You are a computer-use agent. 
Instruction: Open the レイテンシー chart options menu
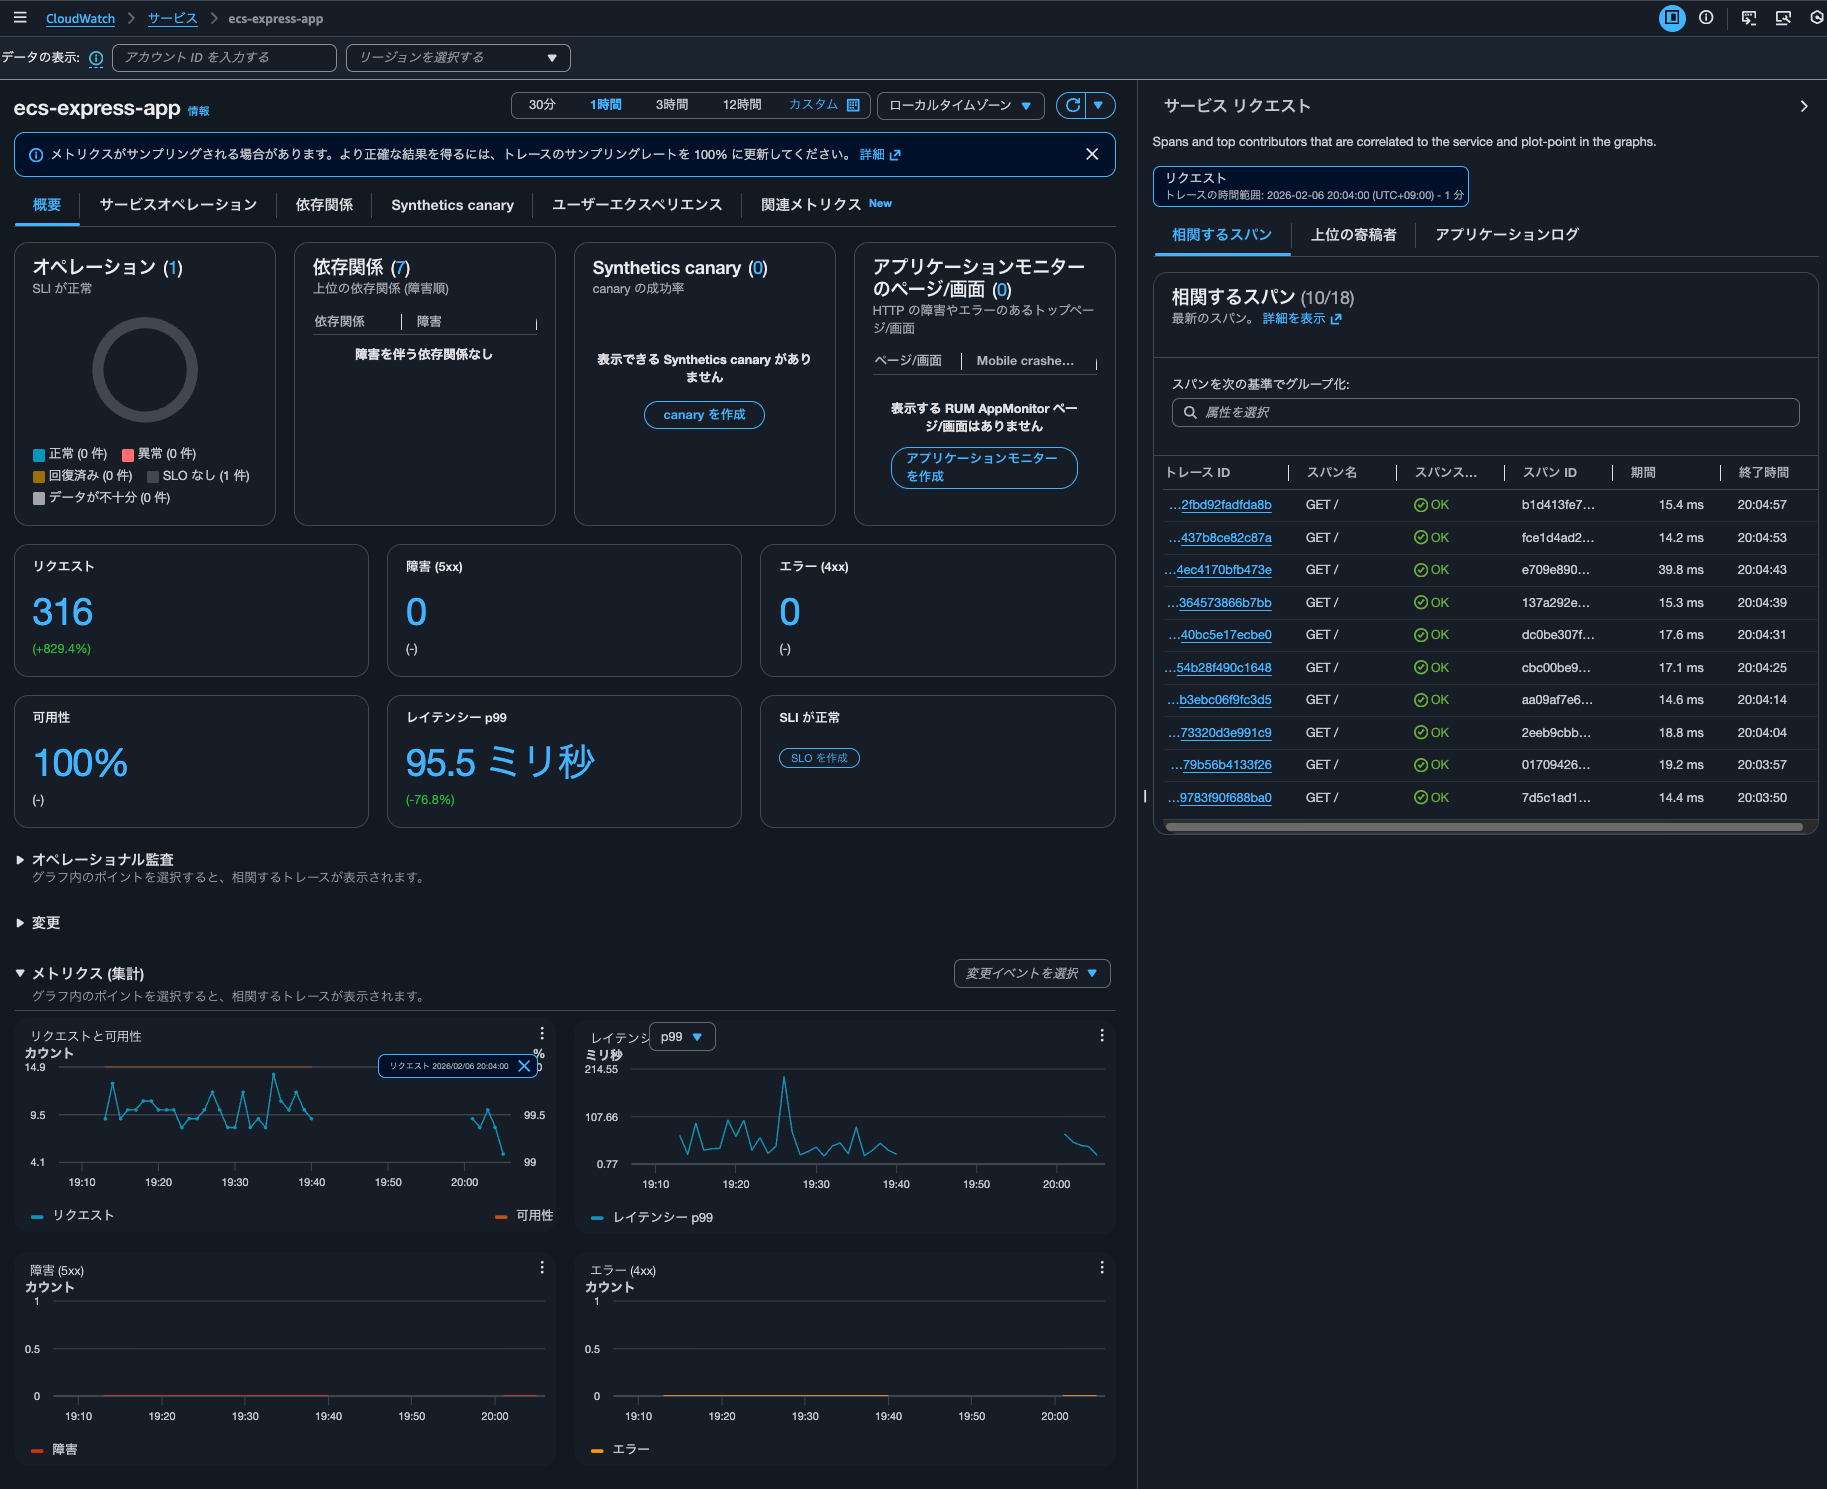click(1102, 1036)
